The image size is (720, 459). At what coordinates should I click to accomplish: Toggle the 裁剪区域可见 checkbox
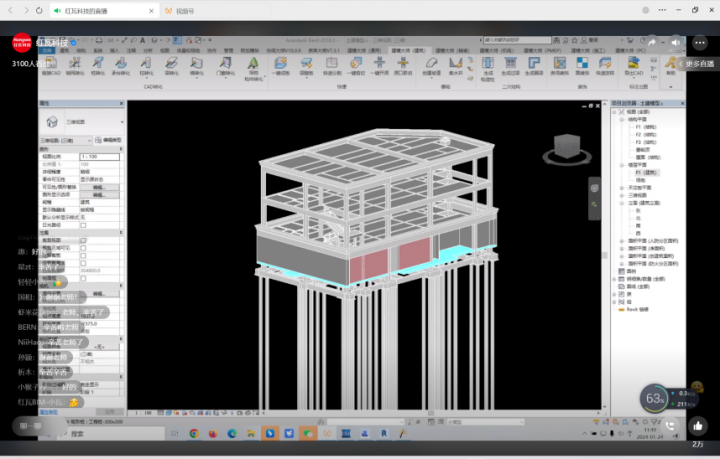84,248
